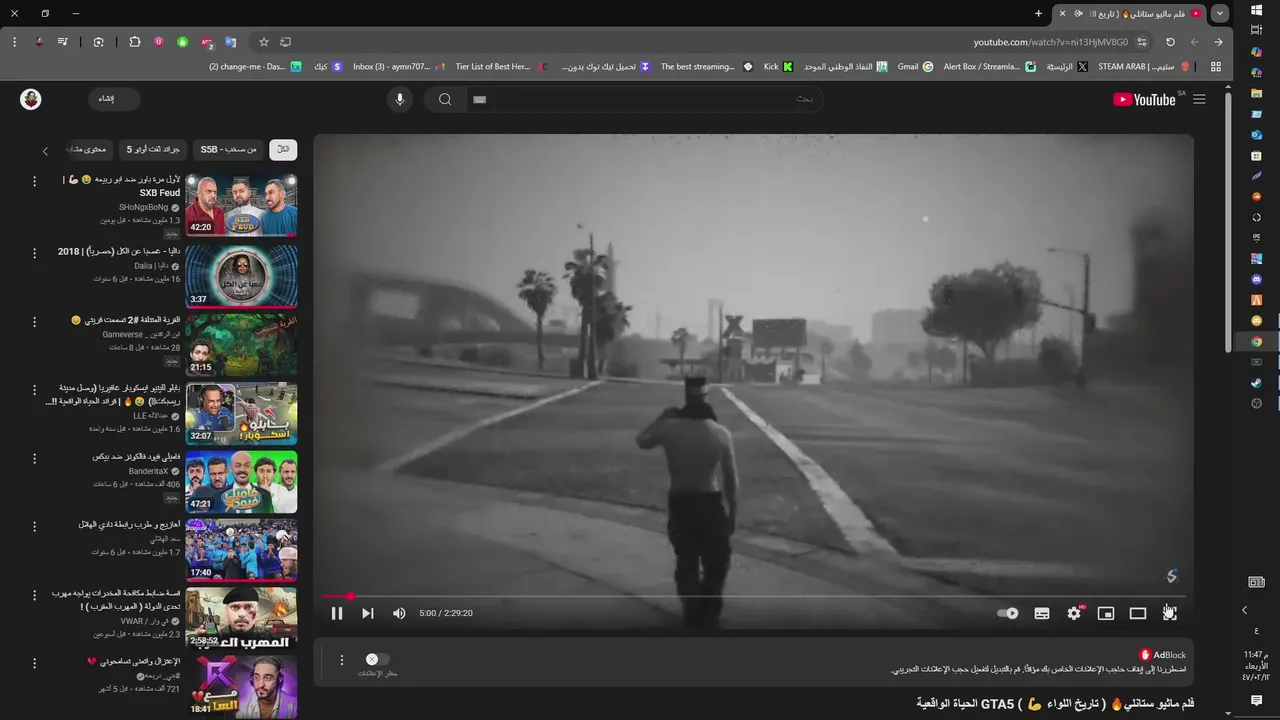Open channel SHoNgxBoNg link
The width and height of the screenshot is (1280, 720).
pyautogui.click(x=143, y=207)
